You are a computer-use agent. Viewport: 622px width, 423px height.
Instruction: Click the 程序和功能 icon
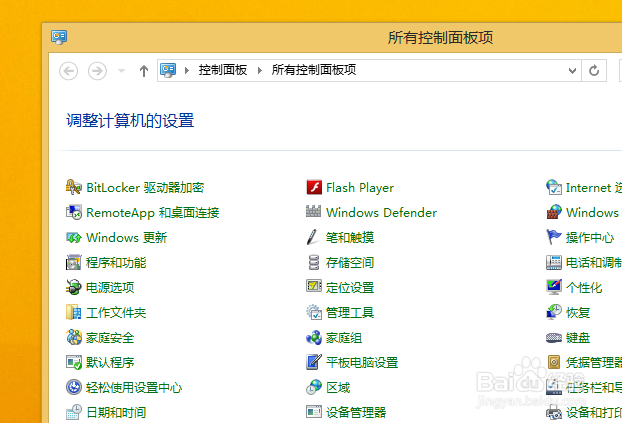point(74,262)
